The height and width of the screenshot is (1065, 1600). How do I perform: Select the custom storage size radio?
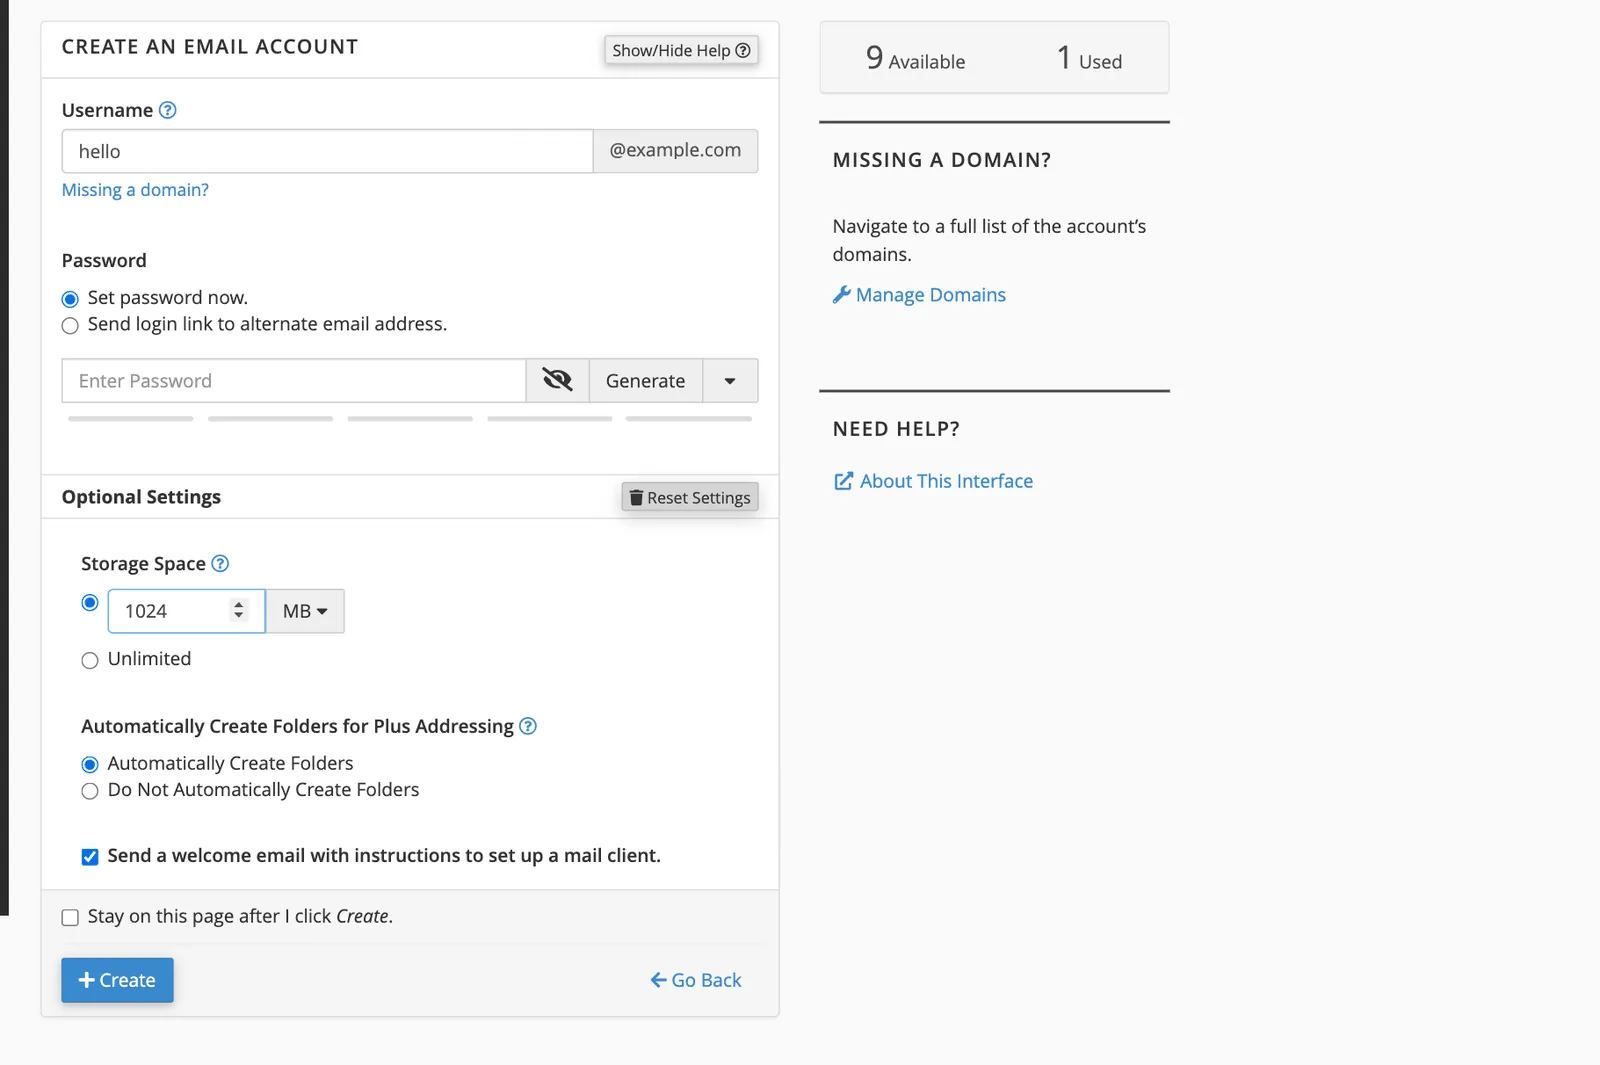coord(90,602)
